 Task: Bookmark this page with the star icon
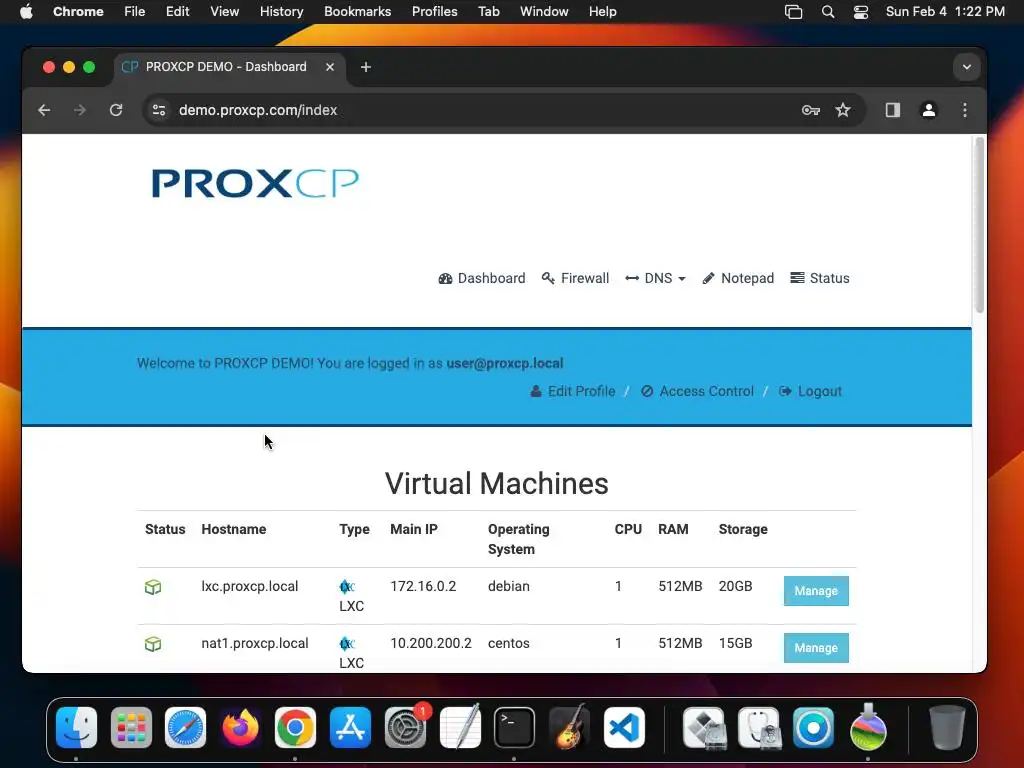pyautogui.click(x=843, y=110)
